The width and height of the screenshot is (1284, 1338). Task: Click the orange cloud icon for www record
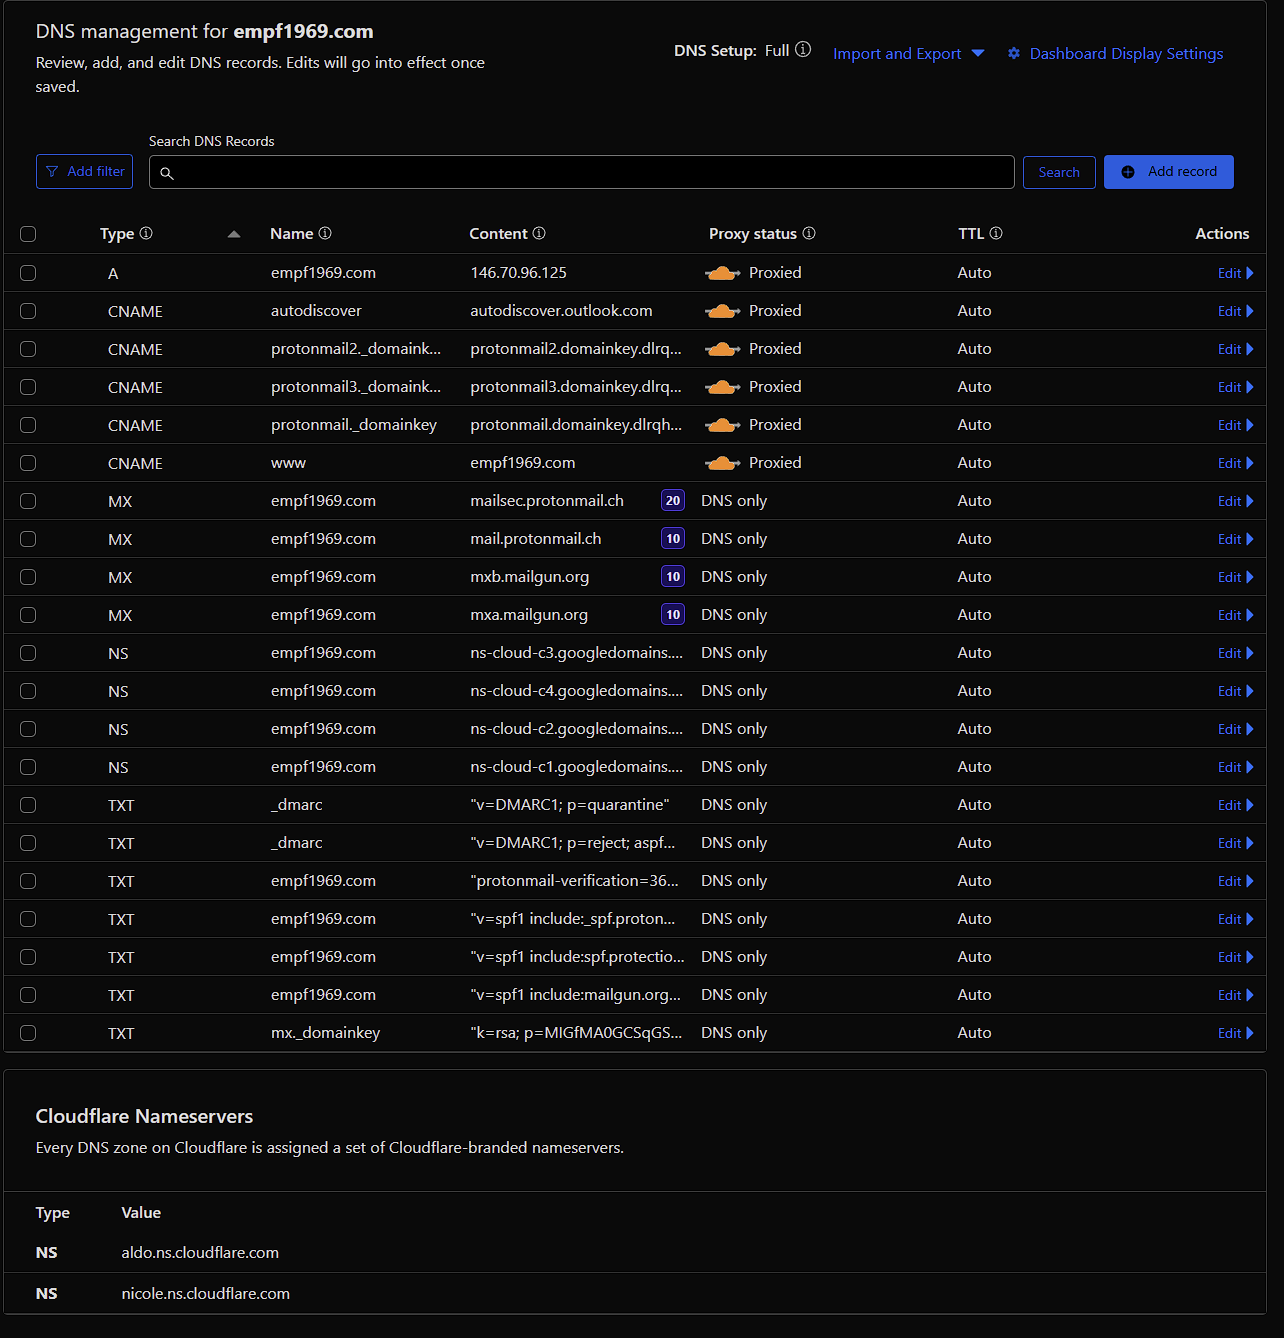click(x=722, y=463)
